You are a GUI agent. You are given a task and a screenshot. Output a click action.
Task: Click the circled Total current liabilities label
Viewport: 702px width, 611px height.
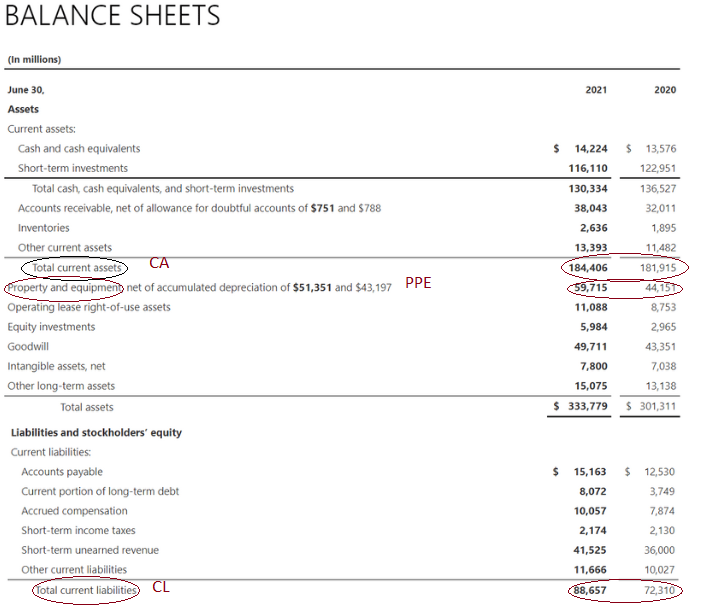[x=86, y=590]
